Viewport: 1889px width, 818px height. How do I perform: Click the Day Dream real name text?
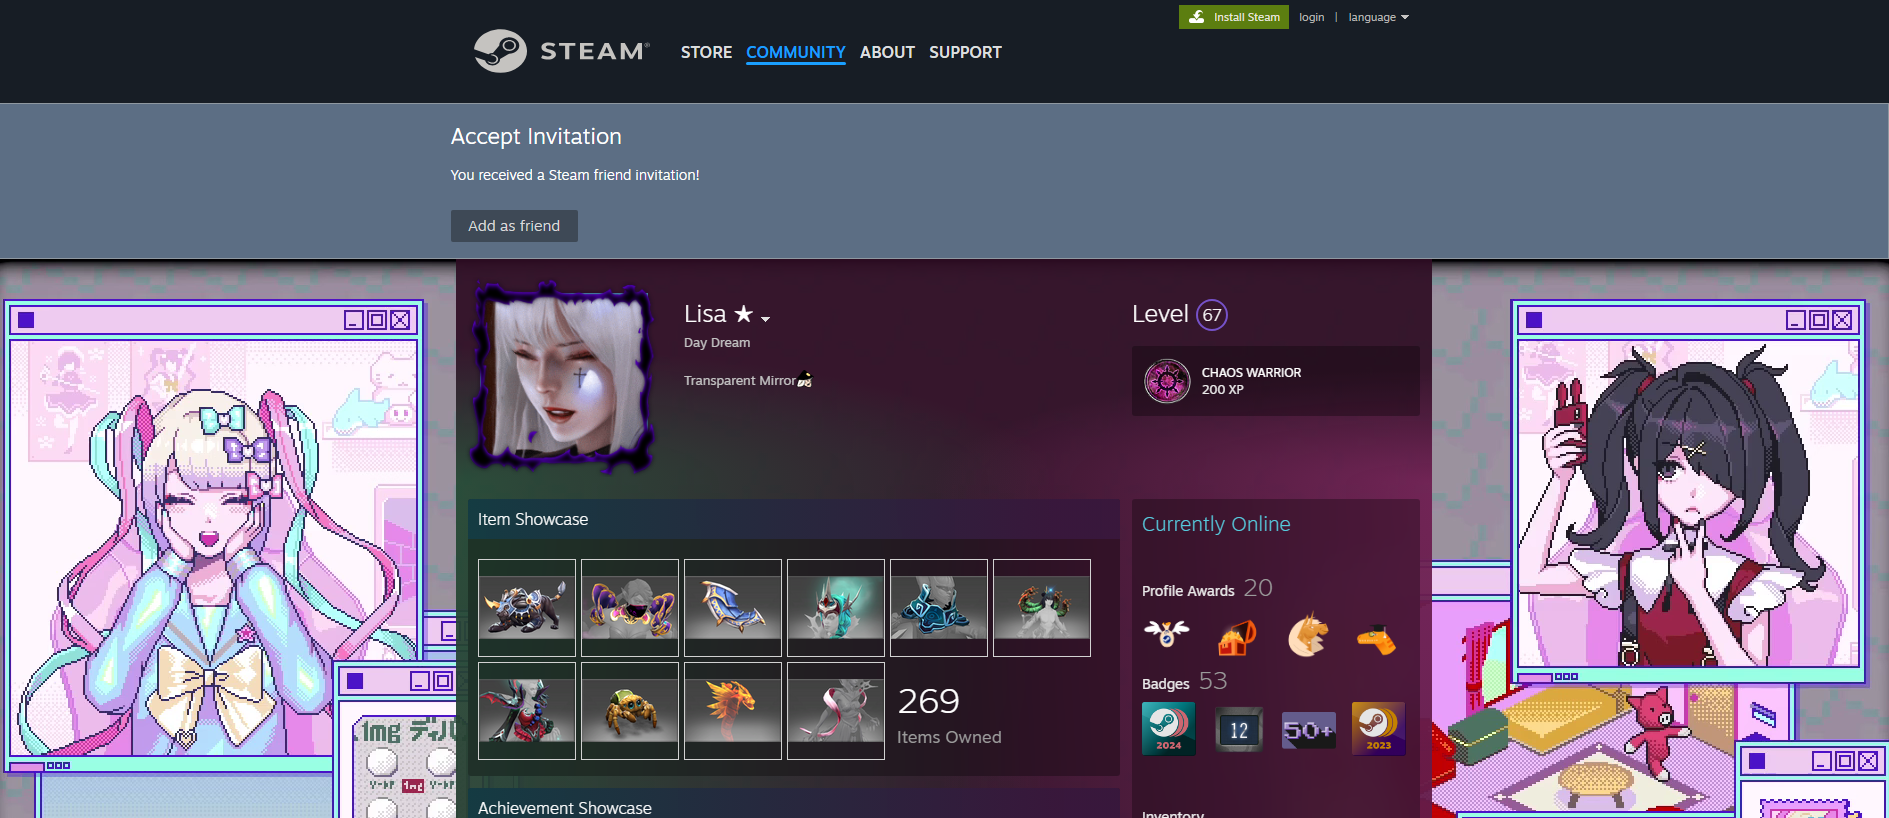[x=717, y=343]
